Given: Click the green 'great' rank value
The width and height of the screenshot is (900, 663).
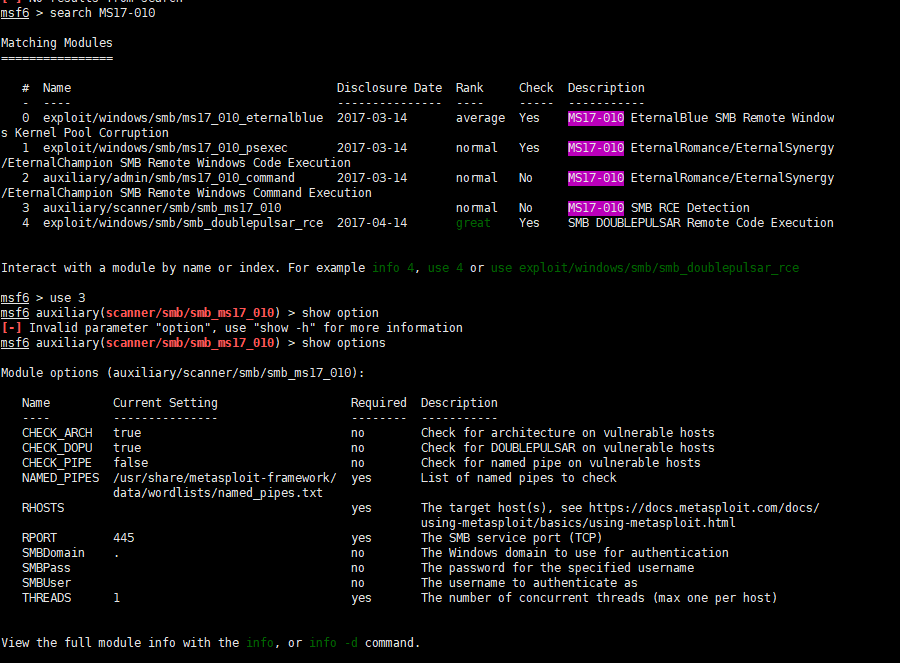Looking at the screenshot, I should coord(474,223).
